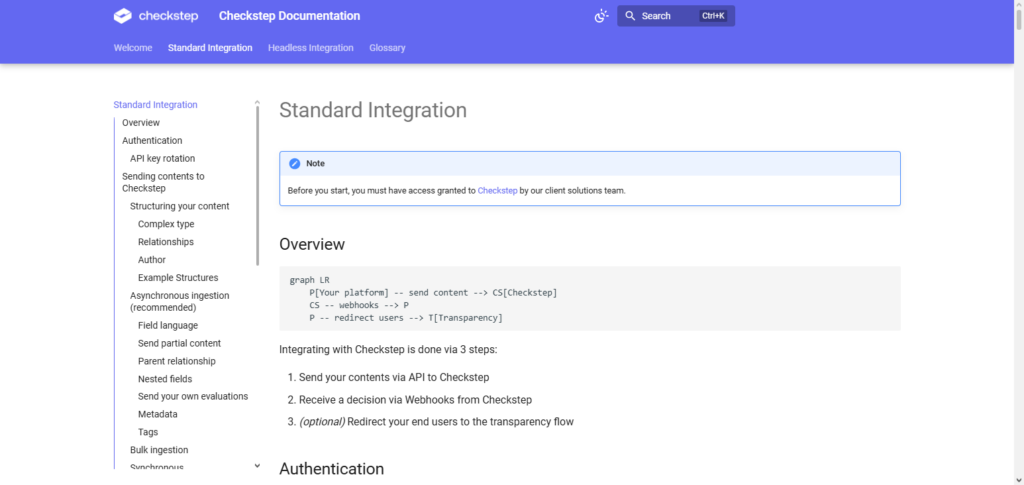Click 'Receive a decision via Webhooks' step
Screen dimensions: 1024x485
pyautogui.click(x=415, y=399)
